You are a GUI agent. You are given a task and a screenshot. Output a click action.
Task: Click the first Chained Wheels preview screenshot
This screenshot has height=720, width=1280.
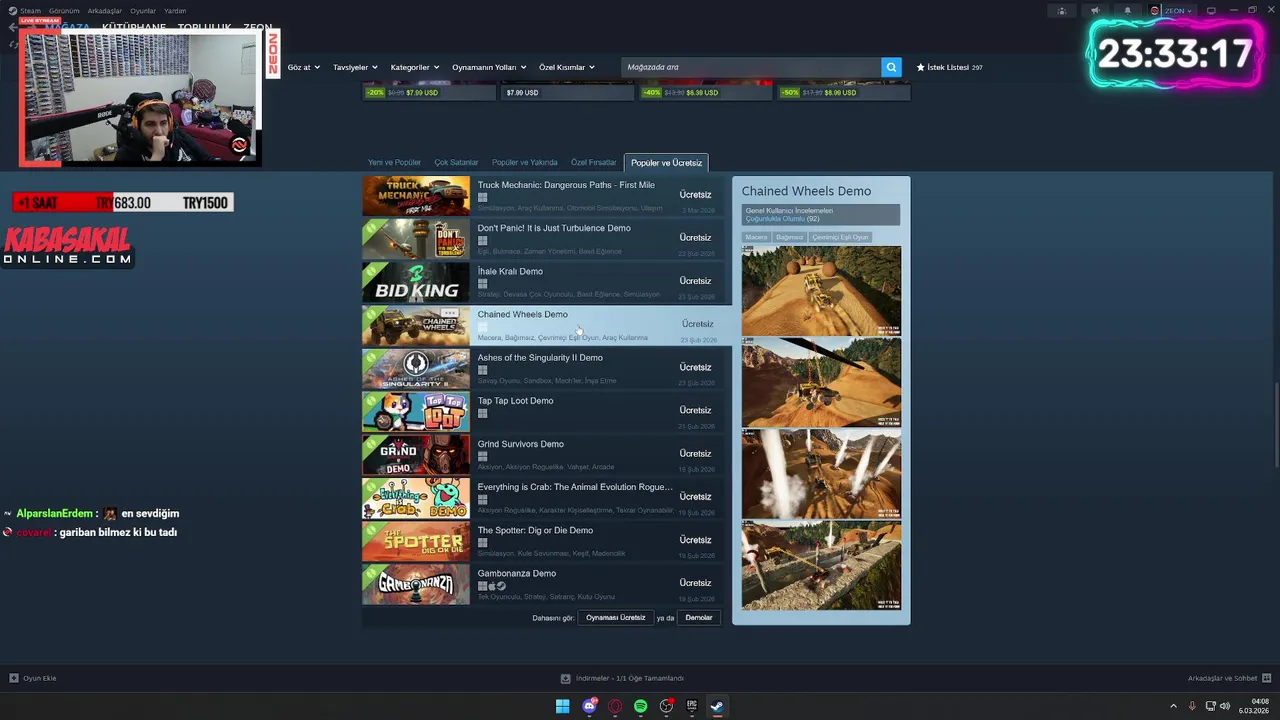coord(821,290)
